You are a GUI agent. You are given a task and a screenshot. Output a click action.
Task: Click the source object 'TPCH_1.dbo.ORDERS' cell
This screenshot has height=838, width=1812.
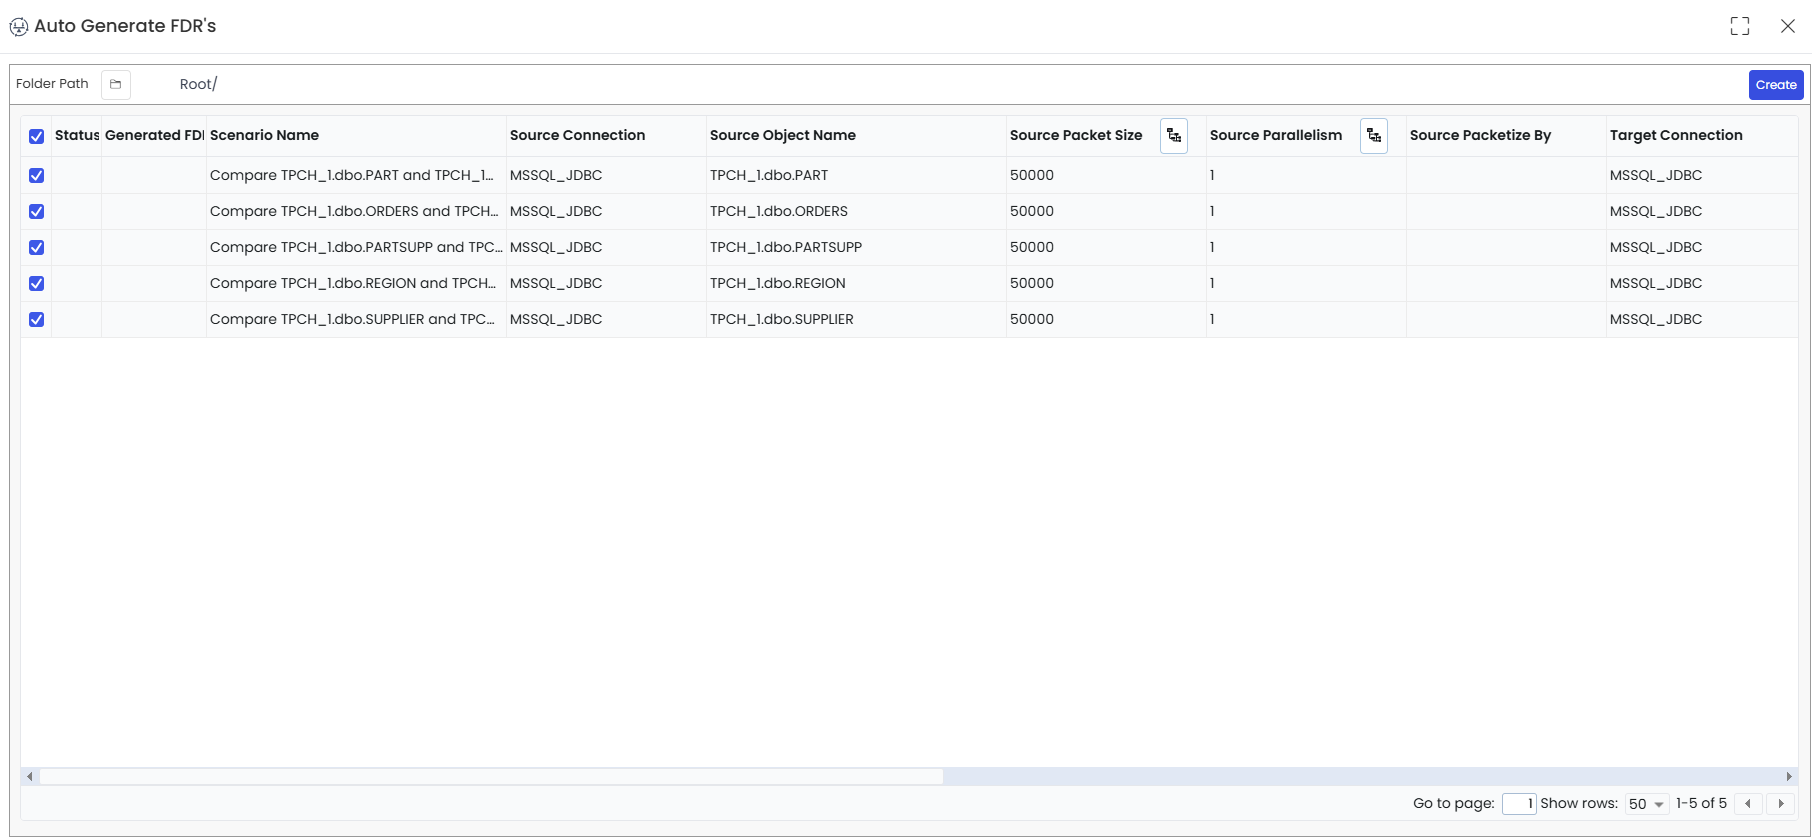tap(856, 211)
